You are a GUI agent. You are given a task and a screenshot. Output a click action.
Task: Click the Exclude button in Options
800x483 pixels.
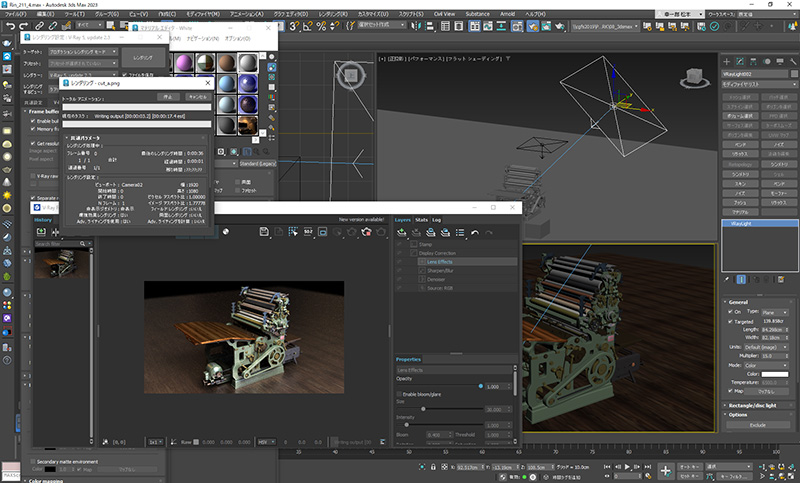point(758,425)
